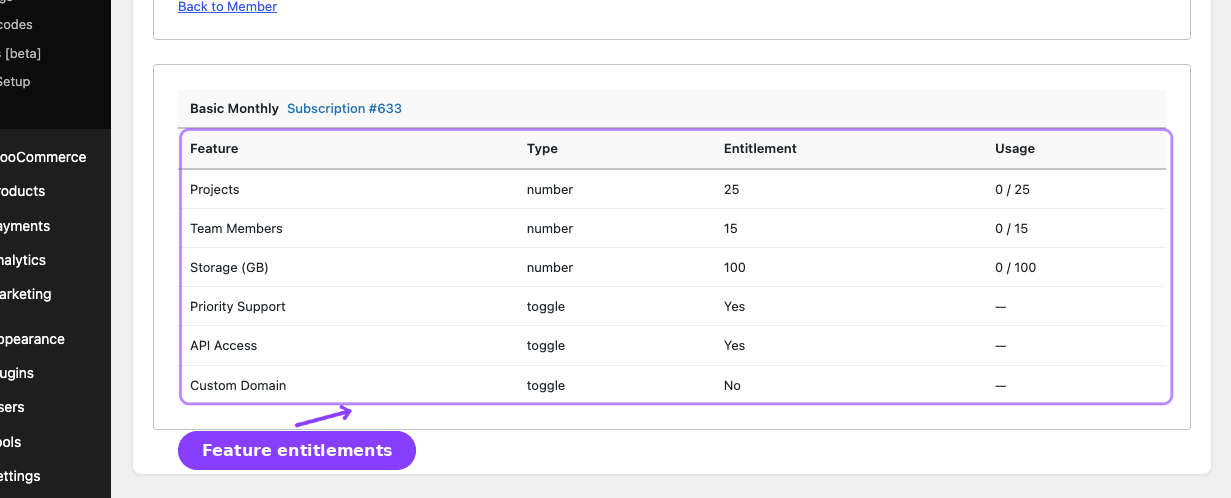Click the Custom Domain type cell toggle
This screenshot has width=1231, height=498.
546,385
